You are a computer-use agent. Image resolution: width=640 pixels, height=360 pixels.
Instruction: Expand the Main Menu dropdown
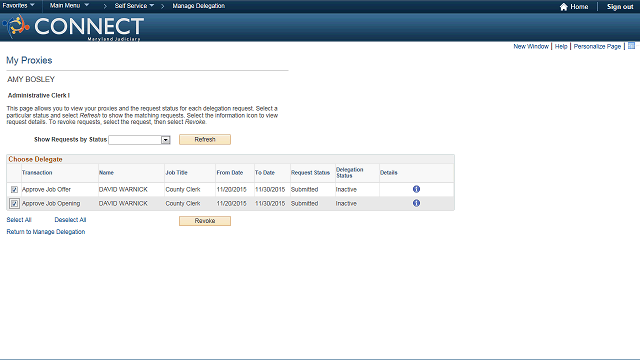[69, 6]
